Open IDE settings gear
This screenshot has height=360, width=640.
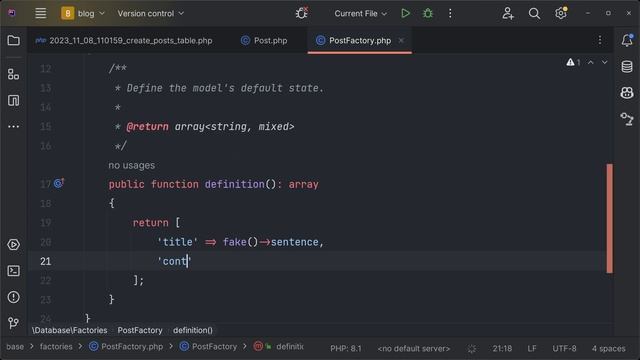(x=561, y=13)
